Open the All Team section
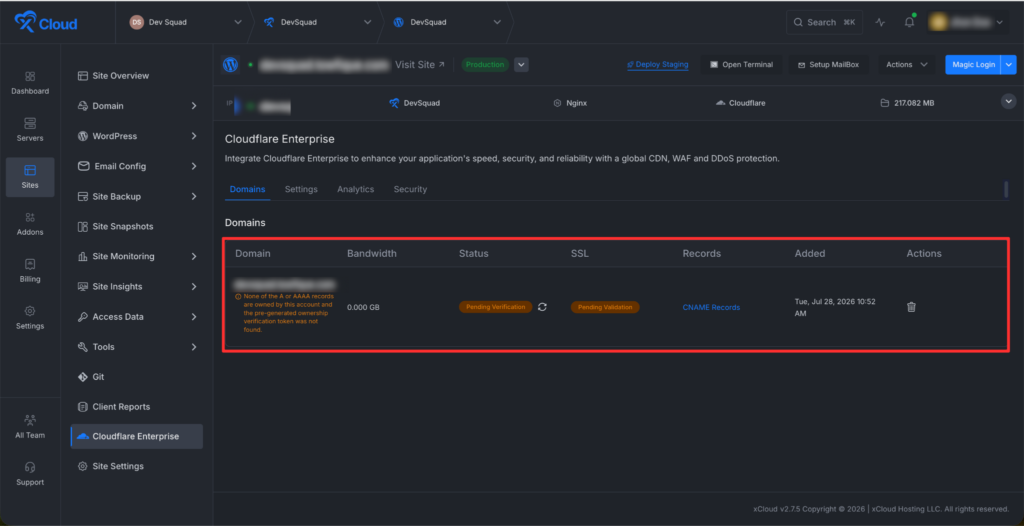 click(x=30, y=427)
